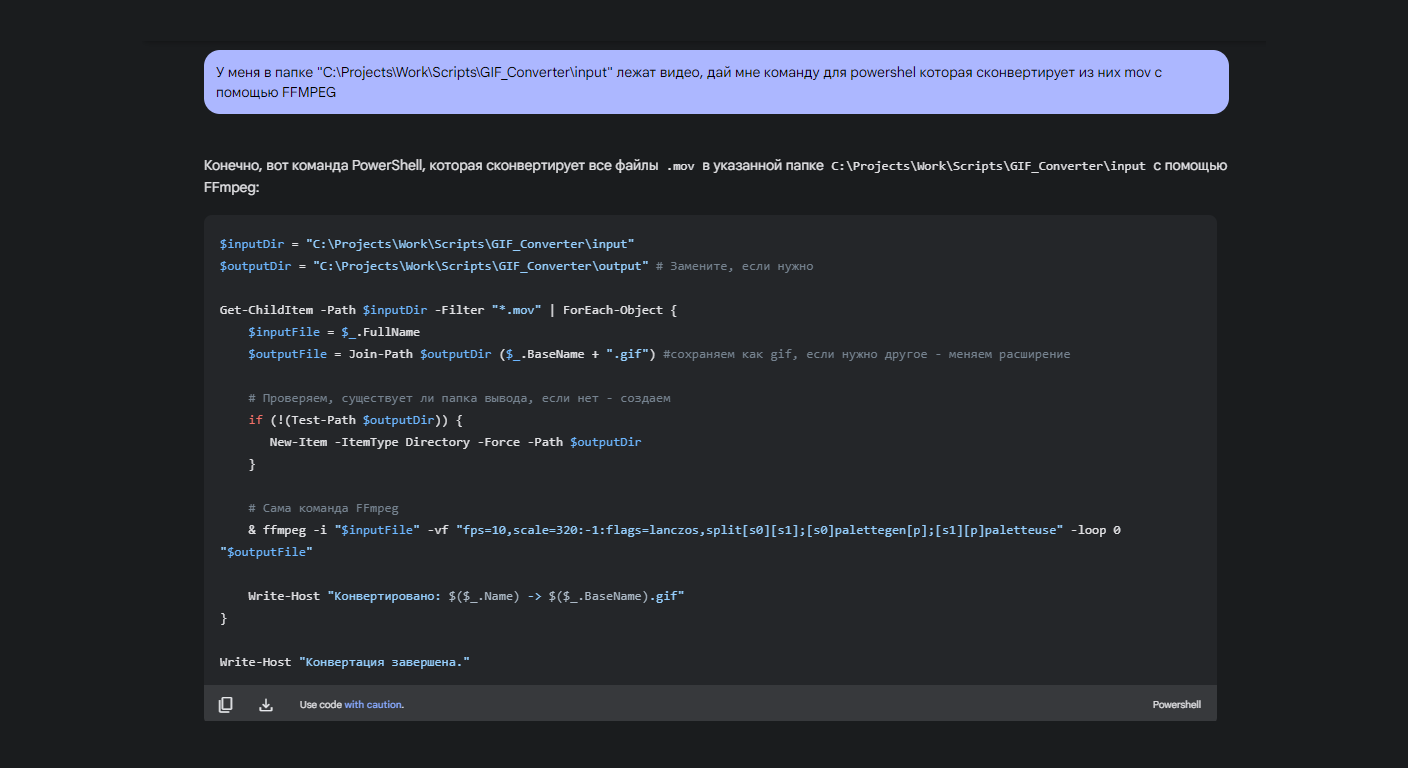Click the Write-Host "Конвертация завершена." line
This screenshot has width=1408, height=768.
[344, 662]
